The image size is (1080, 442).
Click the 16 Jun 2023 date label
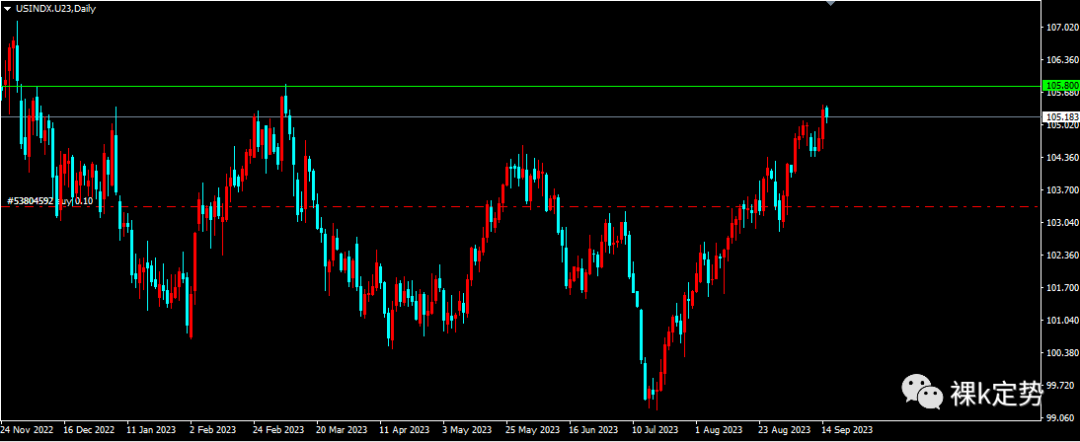[593, 430]
